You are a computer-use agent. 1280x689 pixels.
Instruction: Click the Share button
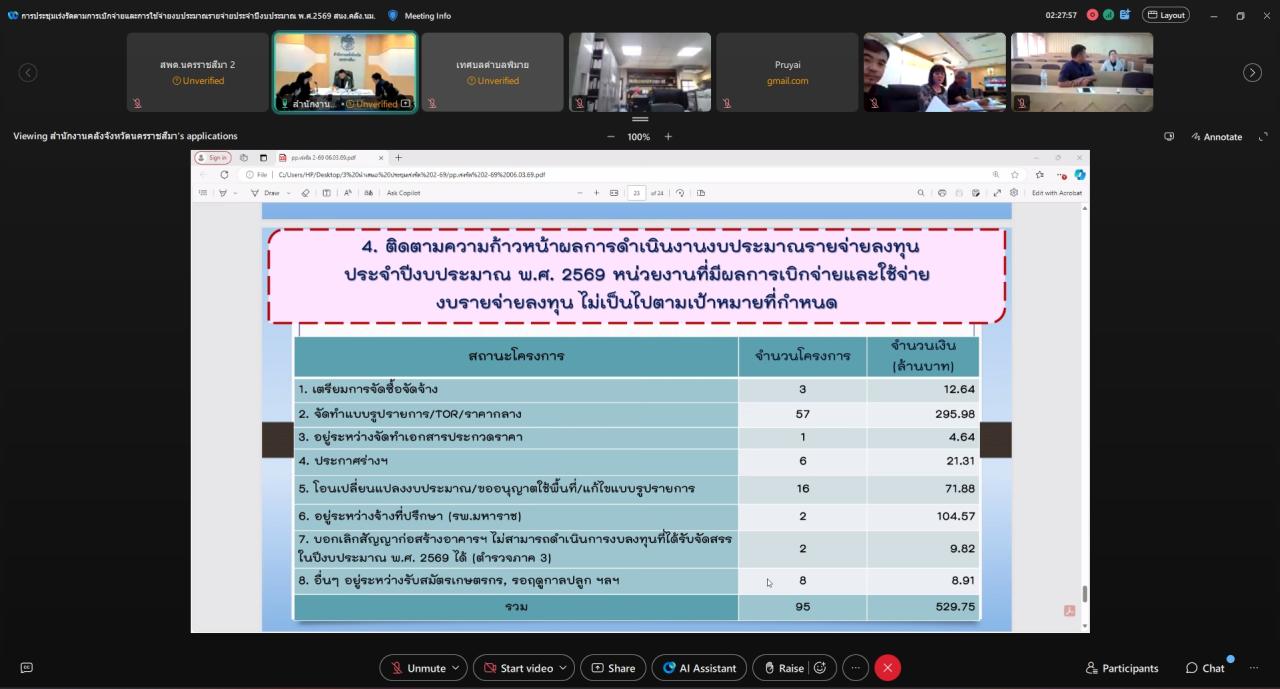[x=612, y=668]
